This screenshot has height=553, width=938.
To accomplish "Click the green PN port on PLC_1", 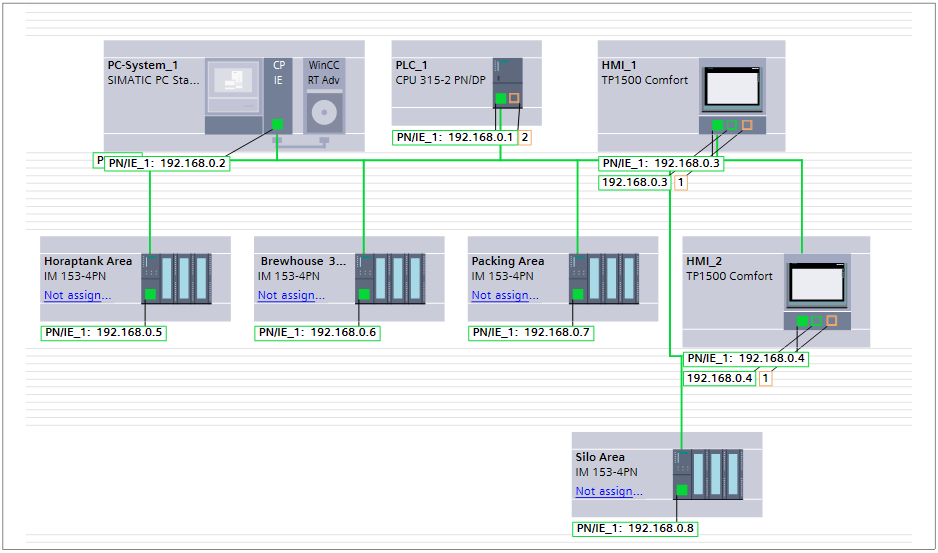I will click(501, 98).
